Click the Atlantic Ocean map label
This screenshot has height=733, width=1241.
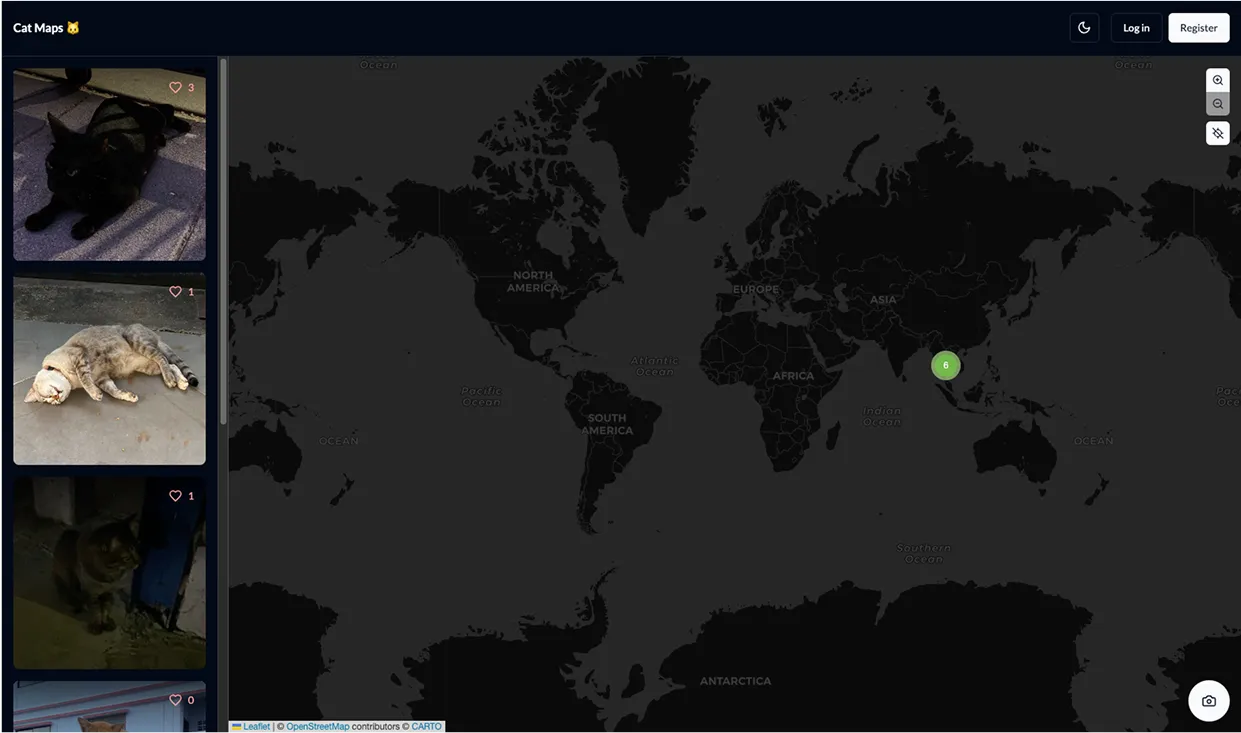tap(655, 366)
